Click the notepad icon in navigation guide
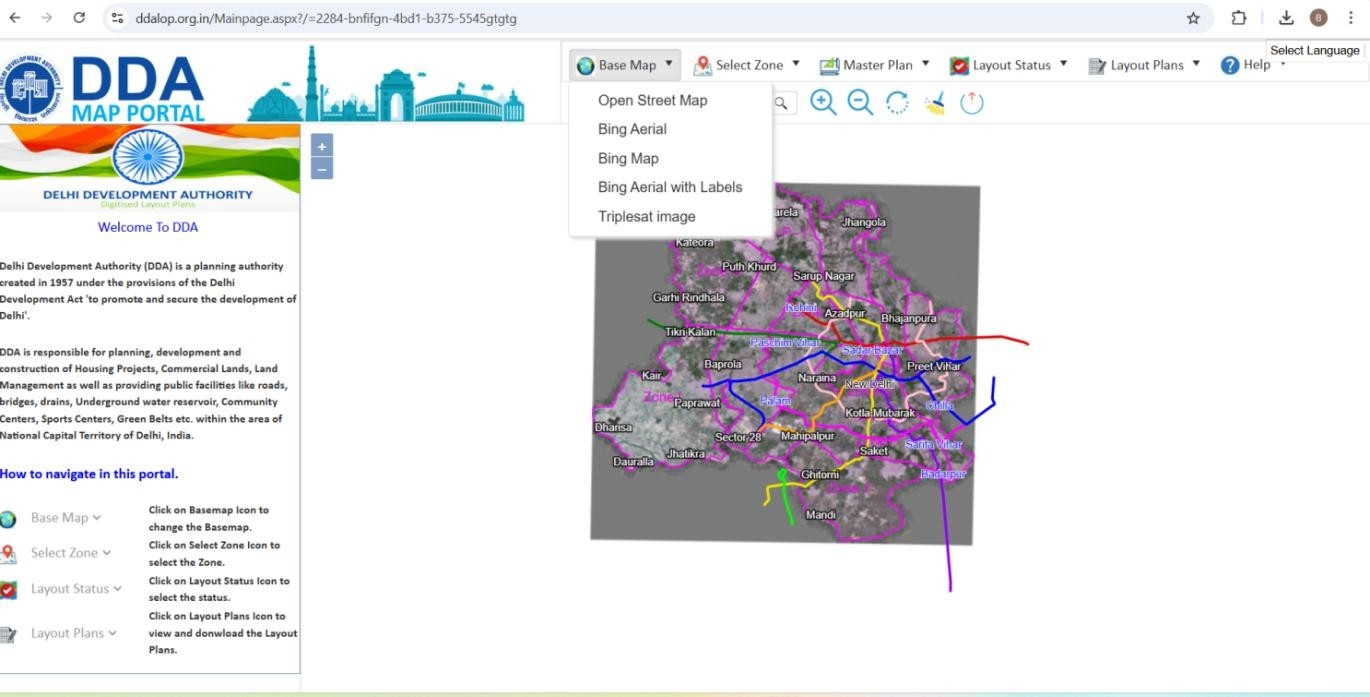 (8, 634)
